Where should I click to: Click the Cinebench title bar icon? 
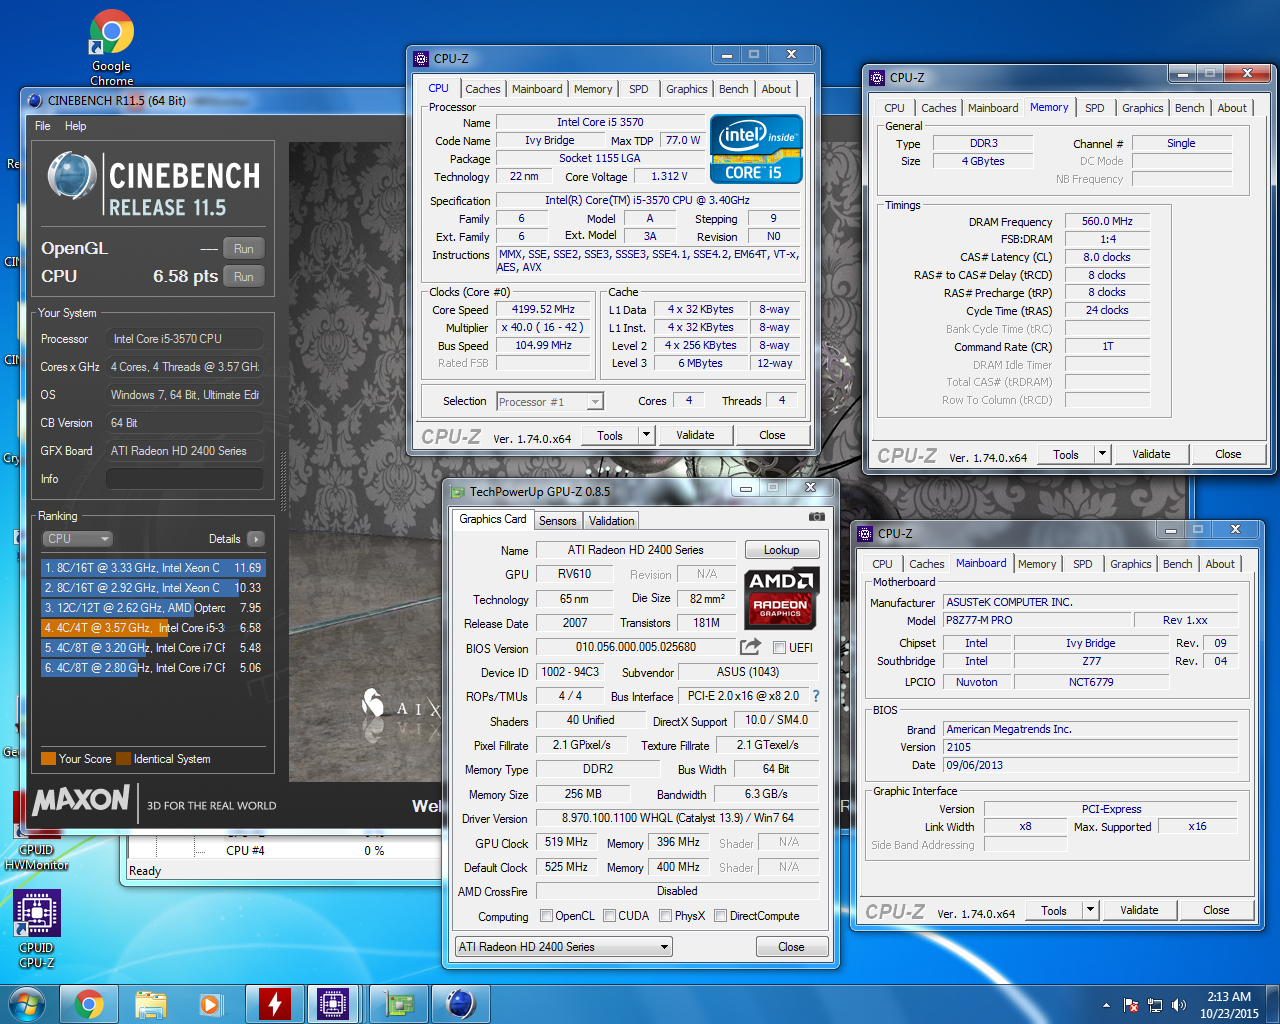[x=35, y=100]
